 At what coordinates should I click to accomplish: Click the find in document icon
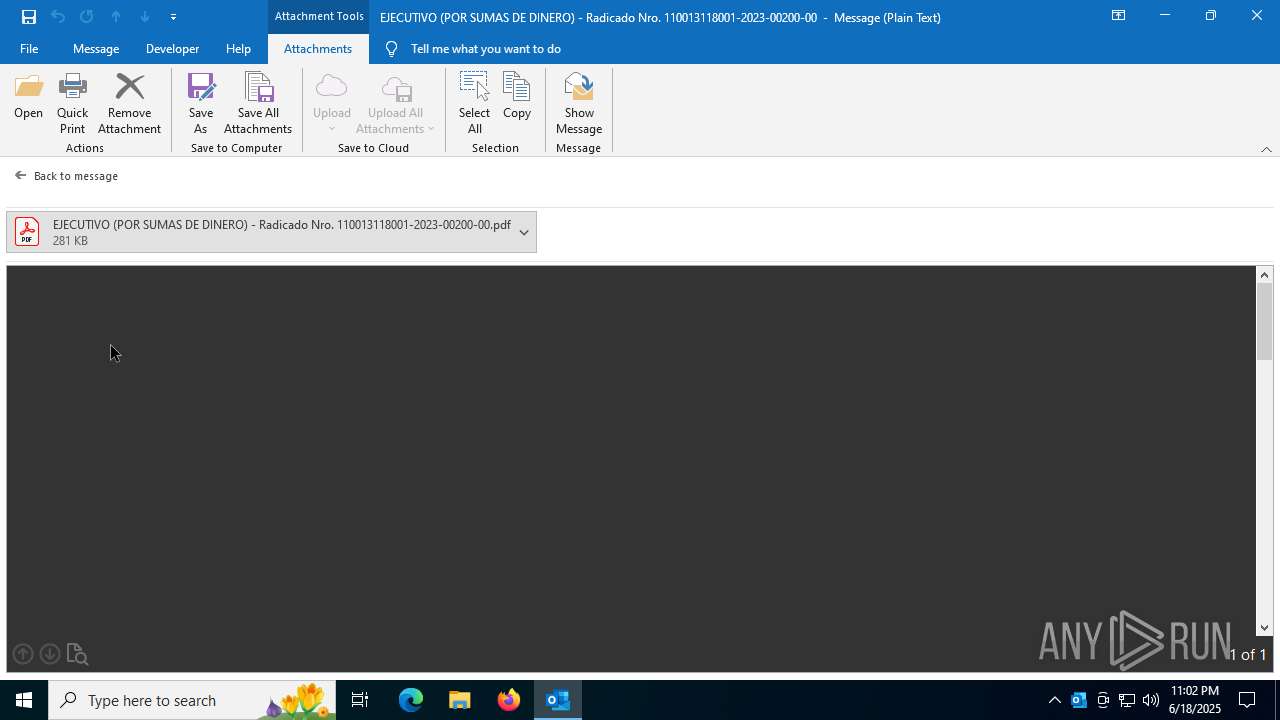tap(78, 654)
